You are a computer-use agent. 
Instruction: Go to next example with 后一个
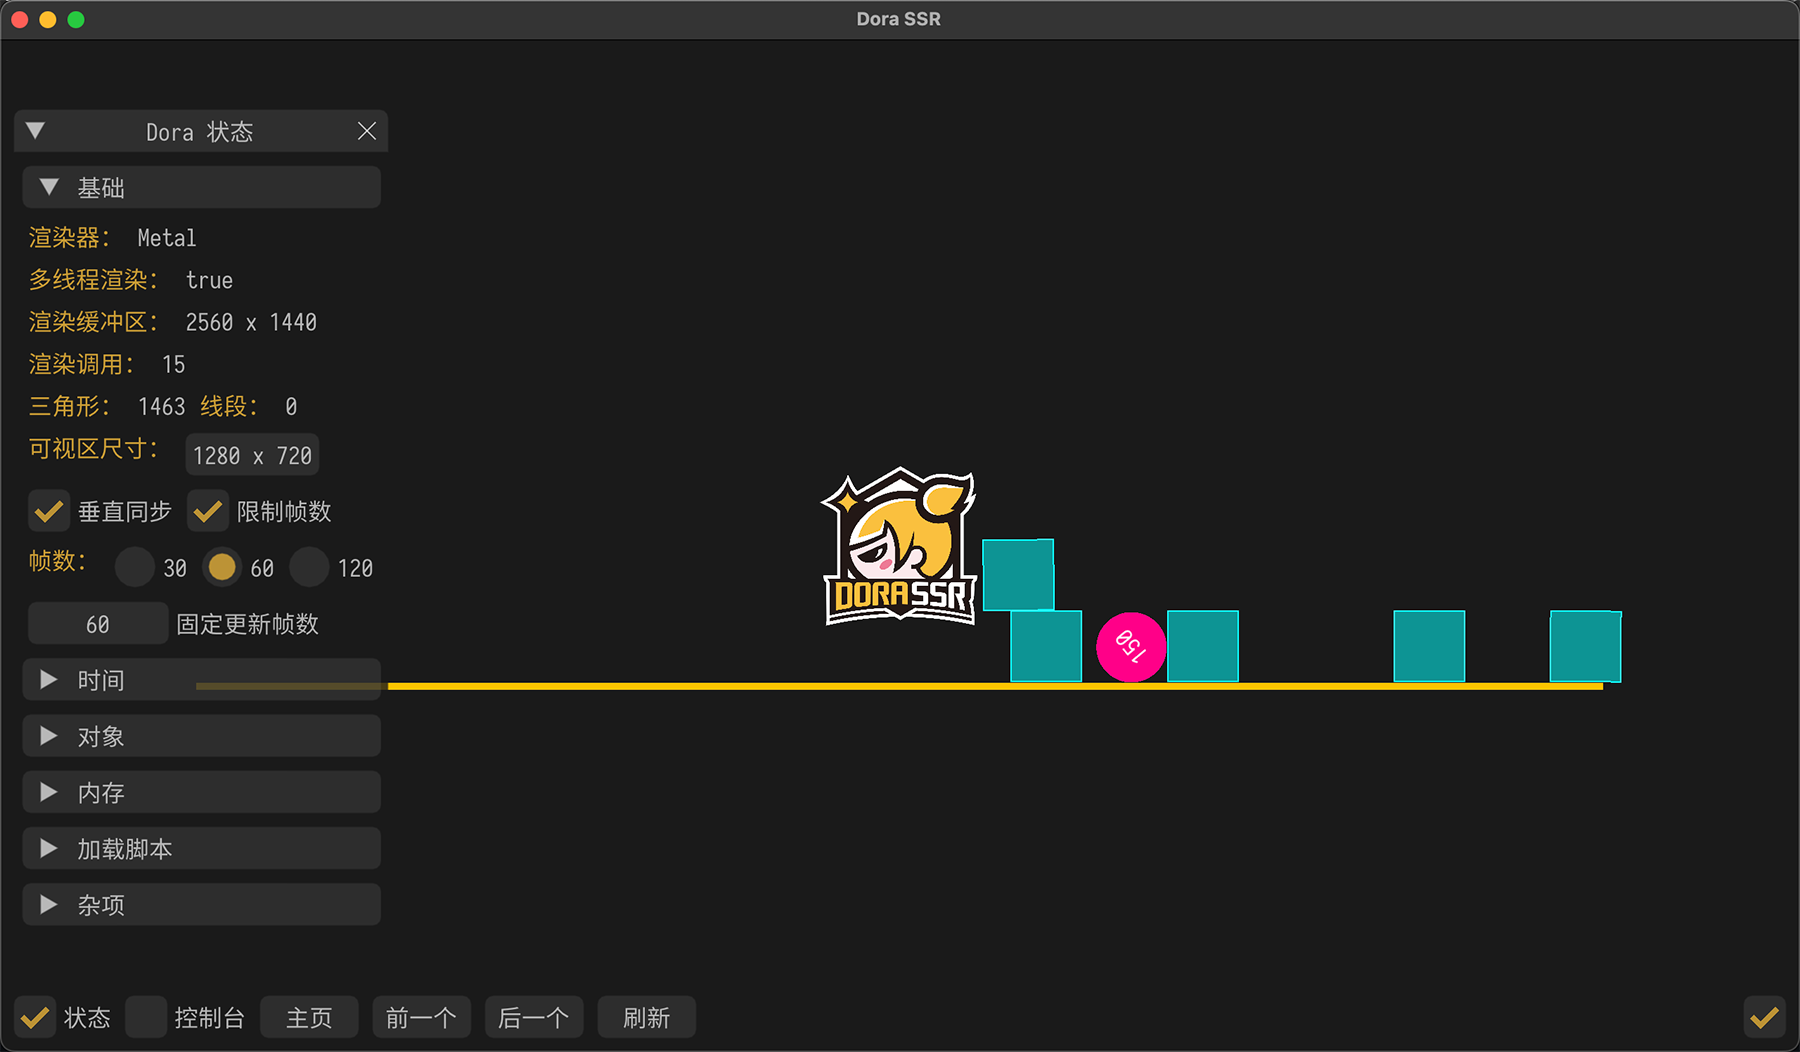[x=534, y=1018]
